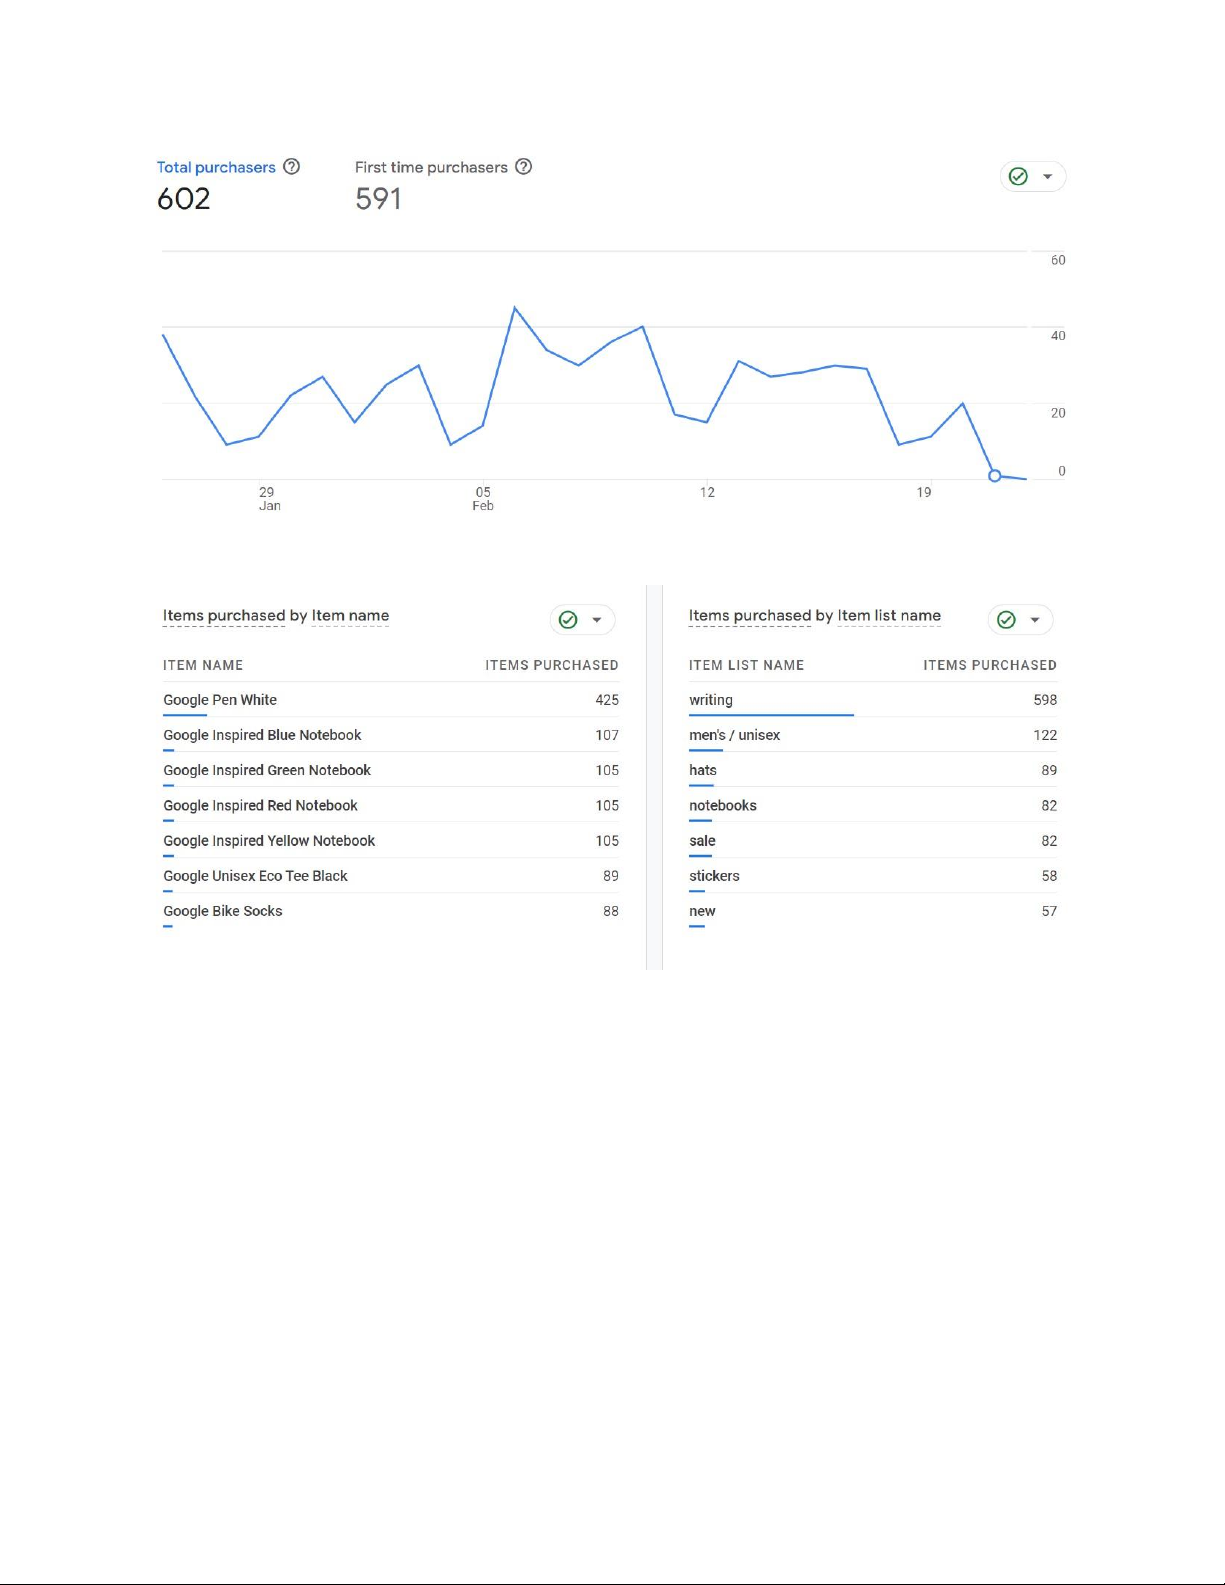The image size is (1225, 1585).
Task: Click the Google Inspired Blue Notebook row
Action: click(391, 735)
